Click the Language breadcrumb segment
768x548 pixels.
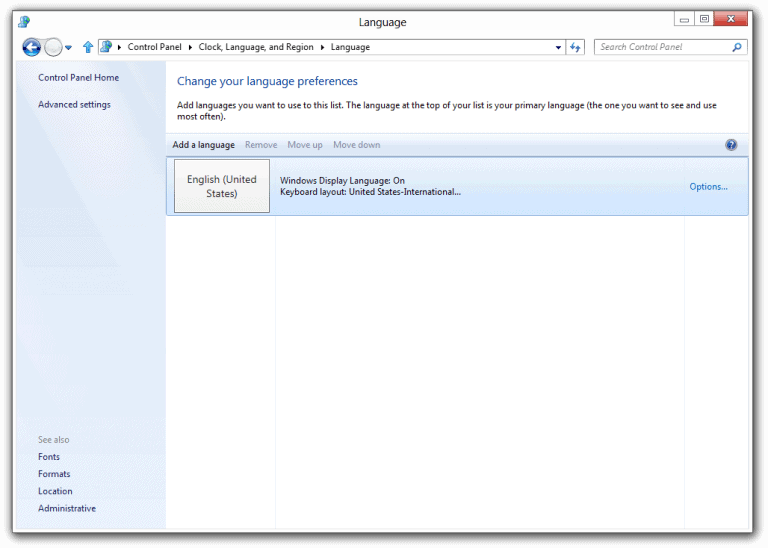350,47
